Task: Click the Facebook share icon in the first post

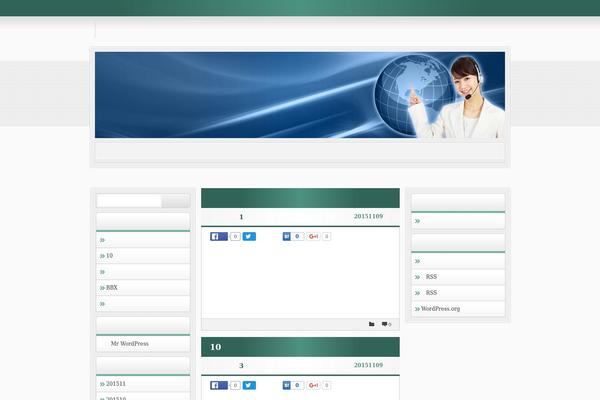Action: click(219, 237)
